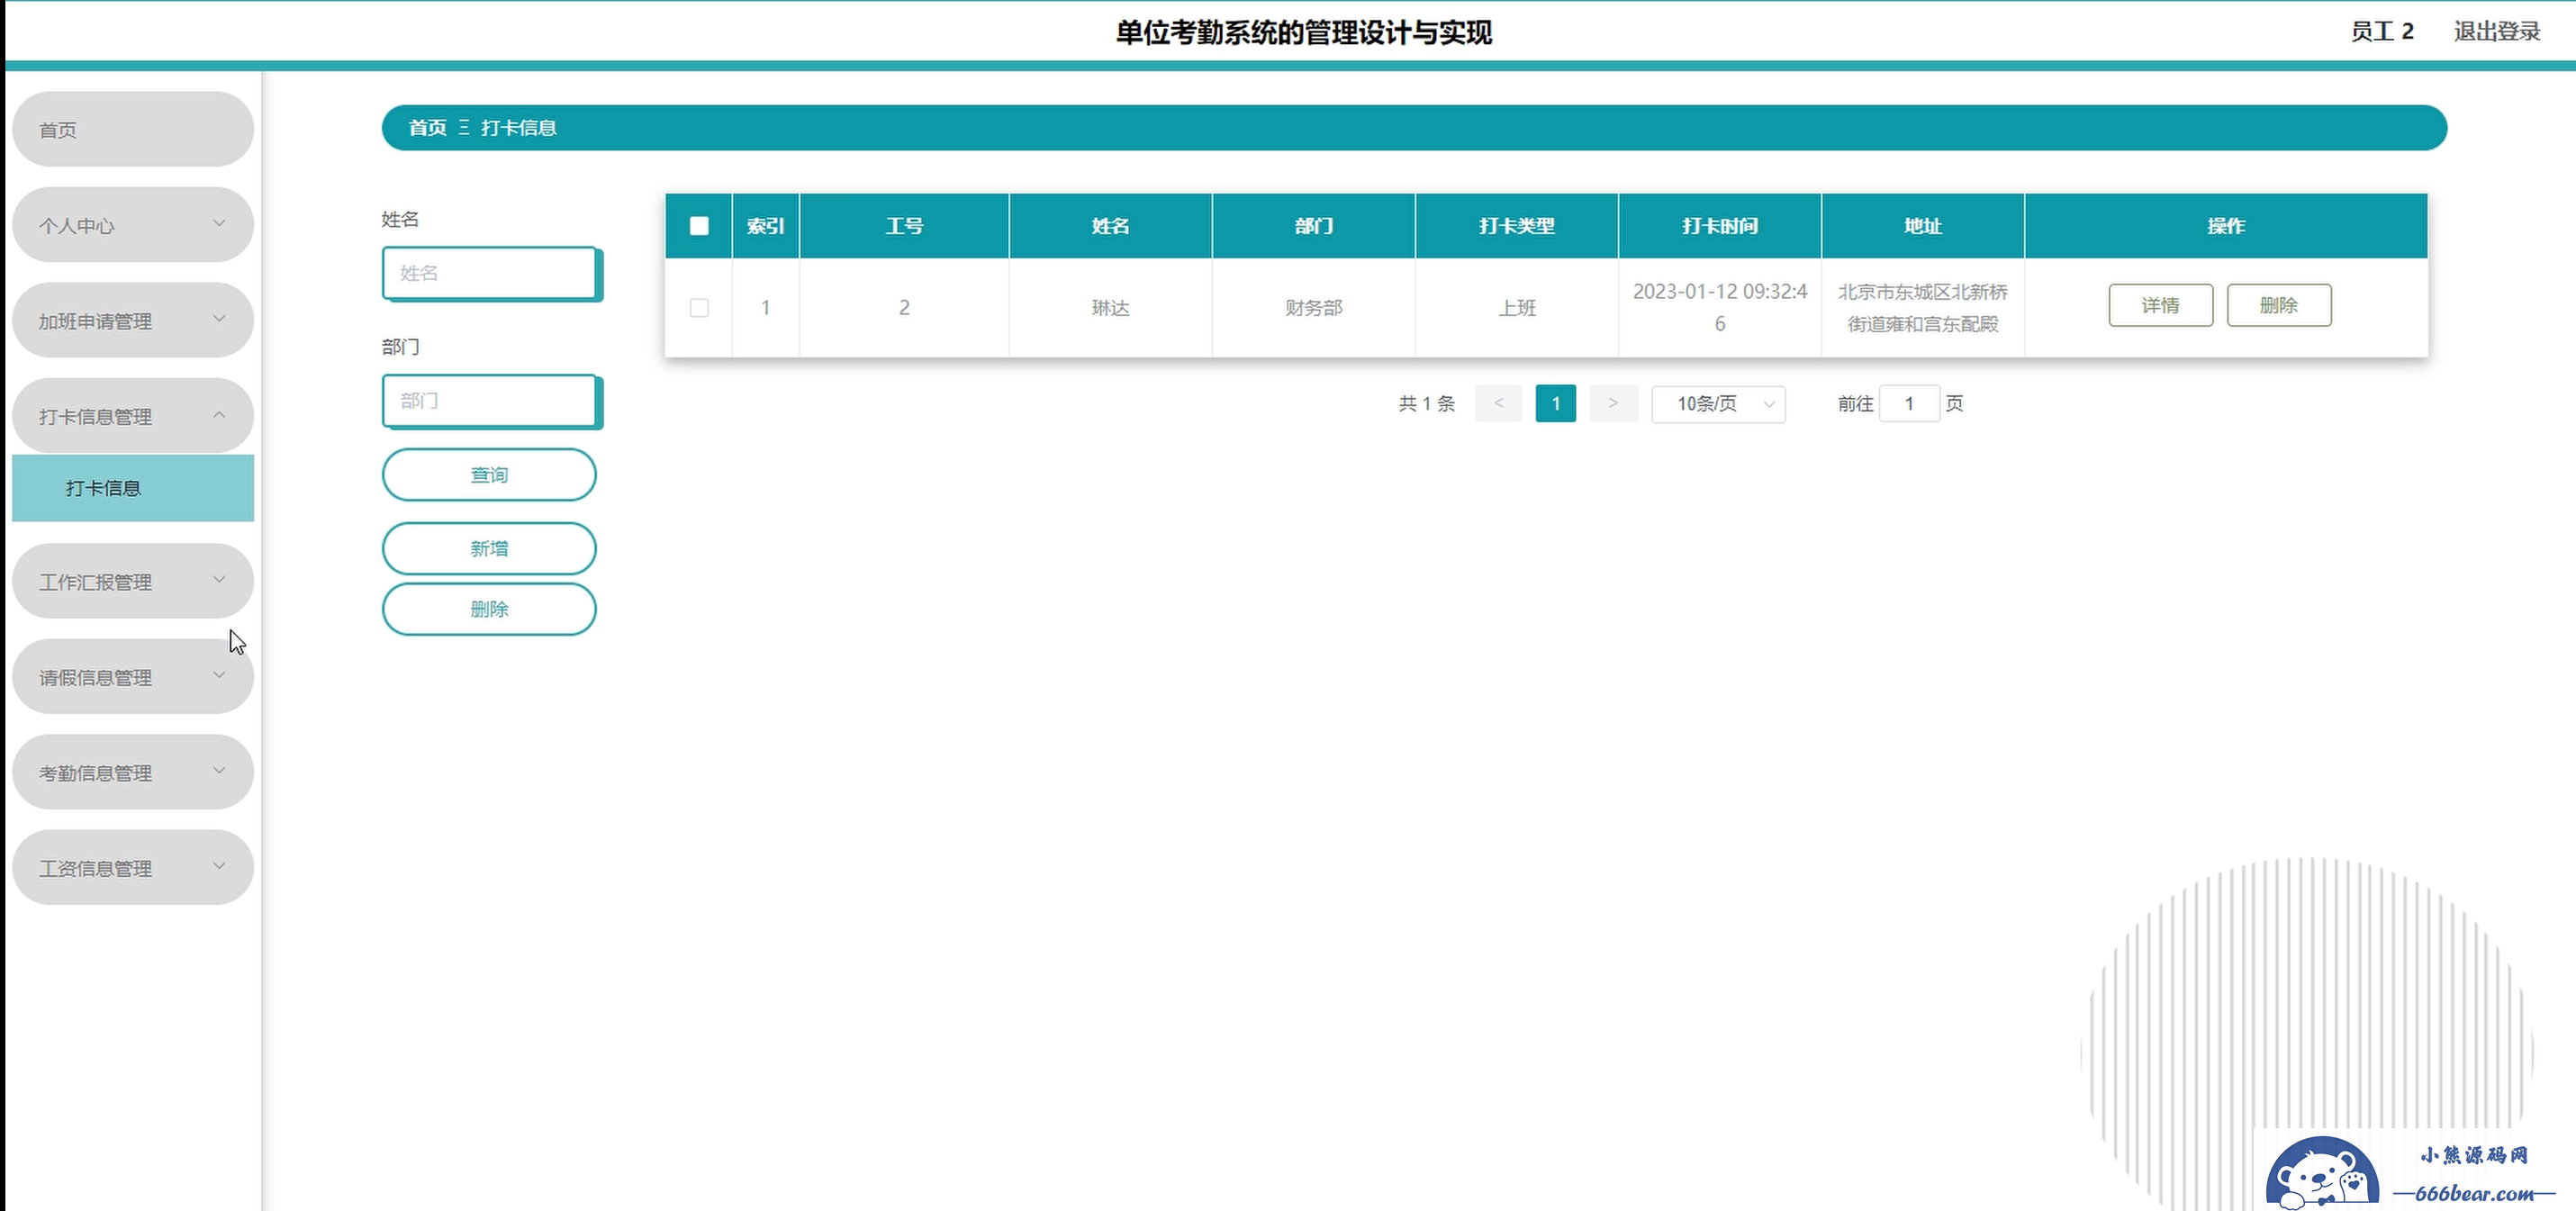
Task: Click the 部门 column header
Action: [1314, 226]
